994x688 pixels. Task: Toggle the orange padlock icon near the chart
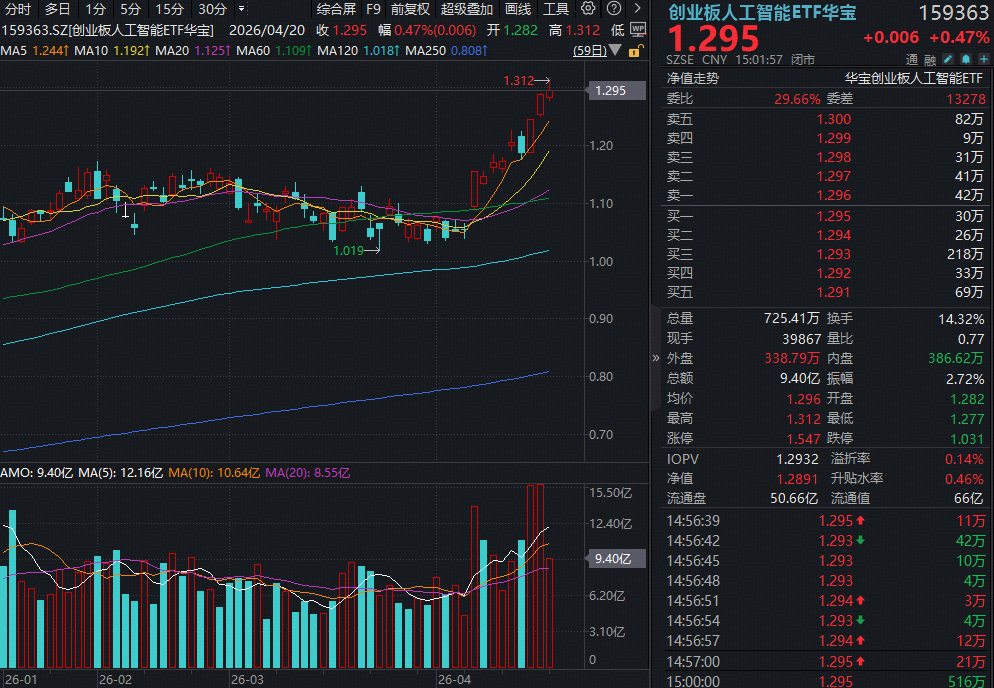pyautogui.click(x=634, y=52)
